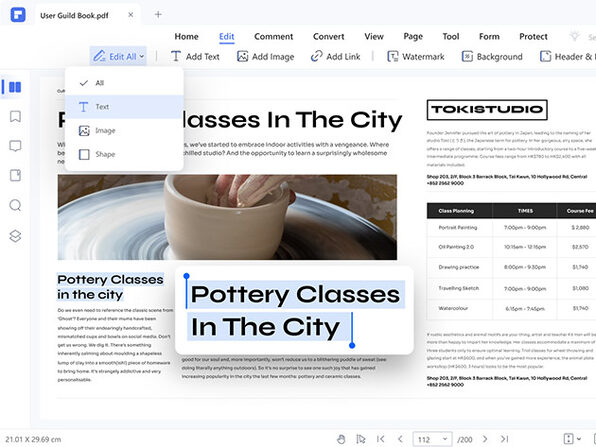Jump to the last page
Viewport: 596px width, 447px height.
(x=504, y=439)
